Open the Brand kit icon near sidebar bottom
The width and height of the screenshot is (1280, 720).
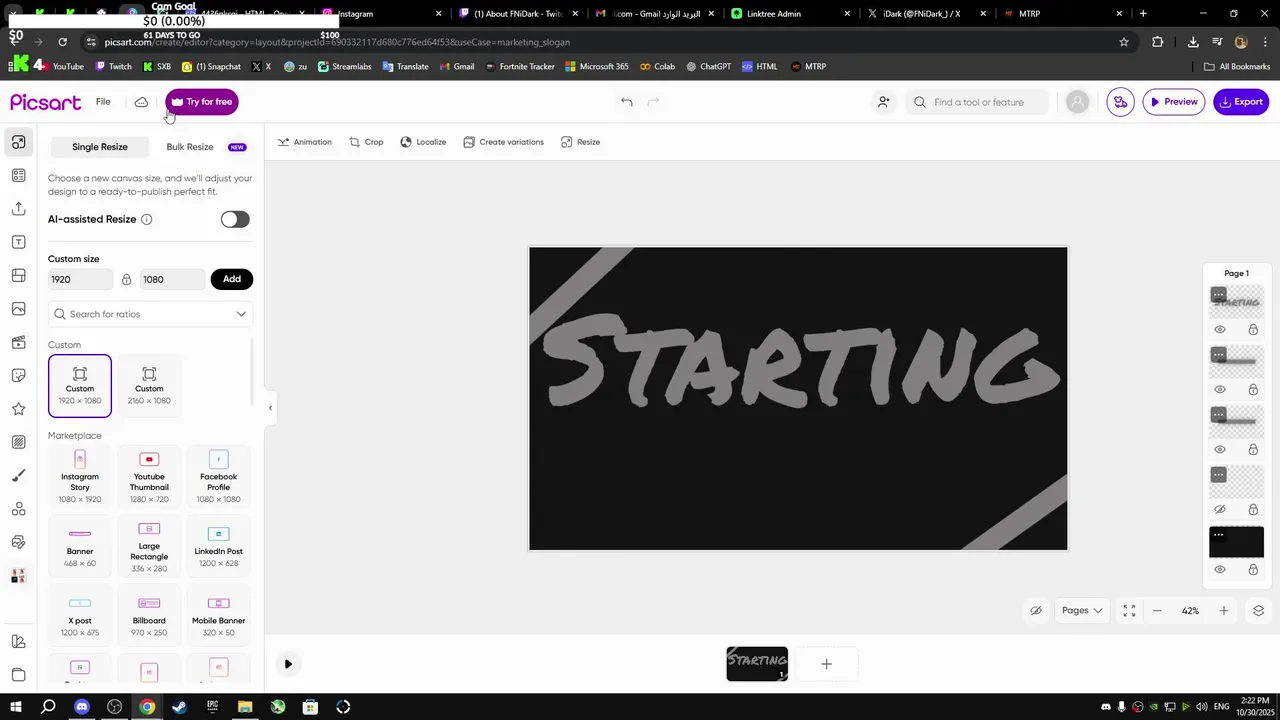pyautogui.click(x=18, y=642)
